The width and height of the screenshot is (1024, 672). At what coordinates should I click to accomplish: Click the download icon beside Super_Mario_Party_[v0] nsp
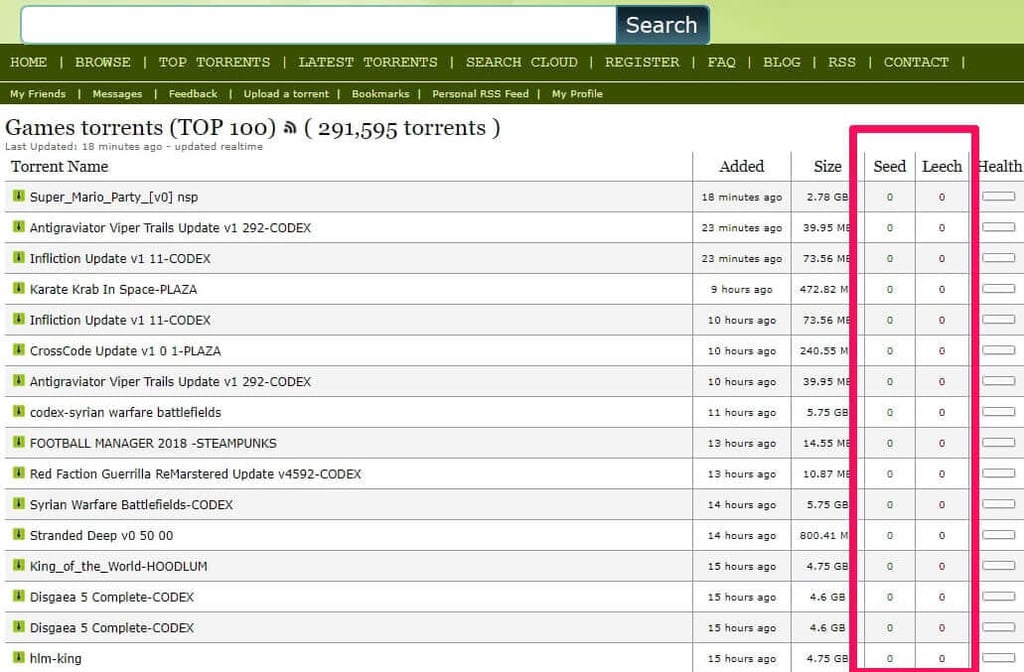(19, 196)
